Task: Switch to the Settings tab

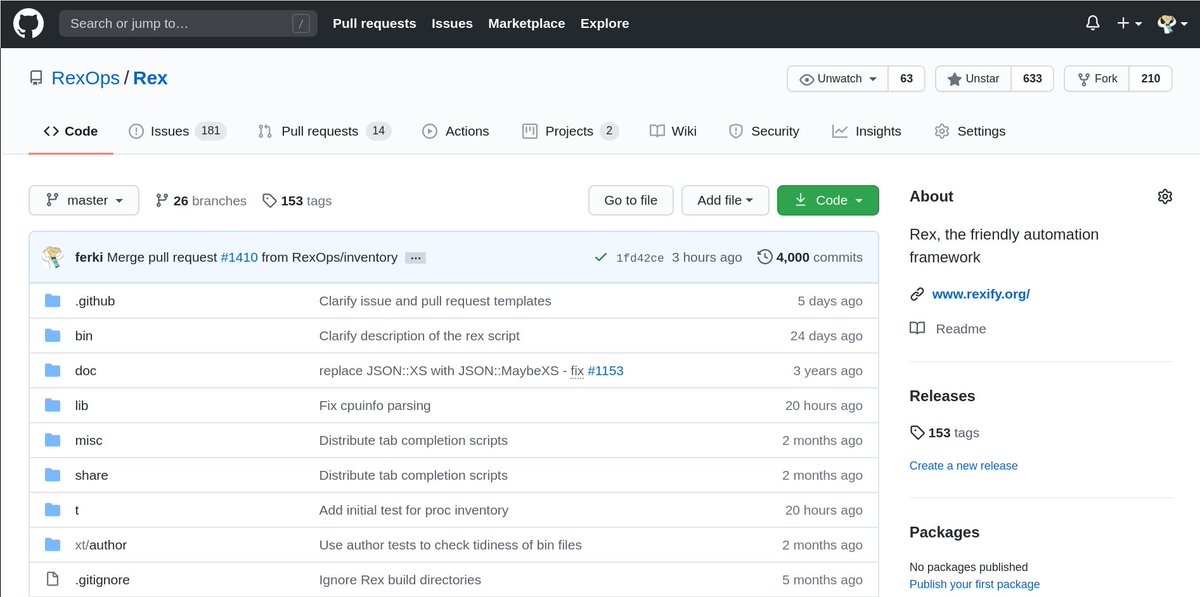Action: [970, 131]
